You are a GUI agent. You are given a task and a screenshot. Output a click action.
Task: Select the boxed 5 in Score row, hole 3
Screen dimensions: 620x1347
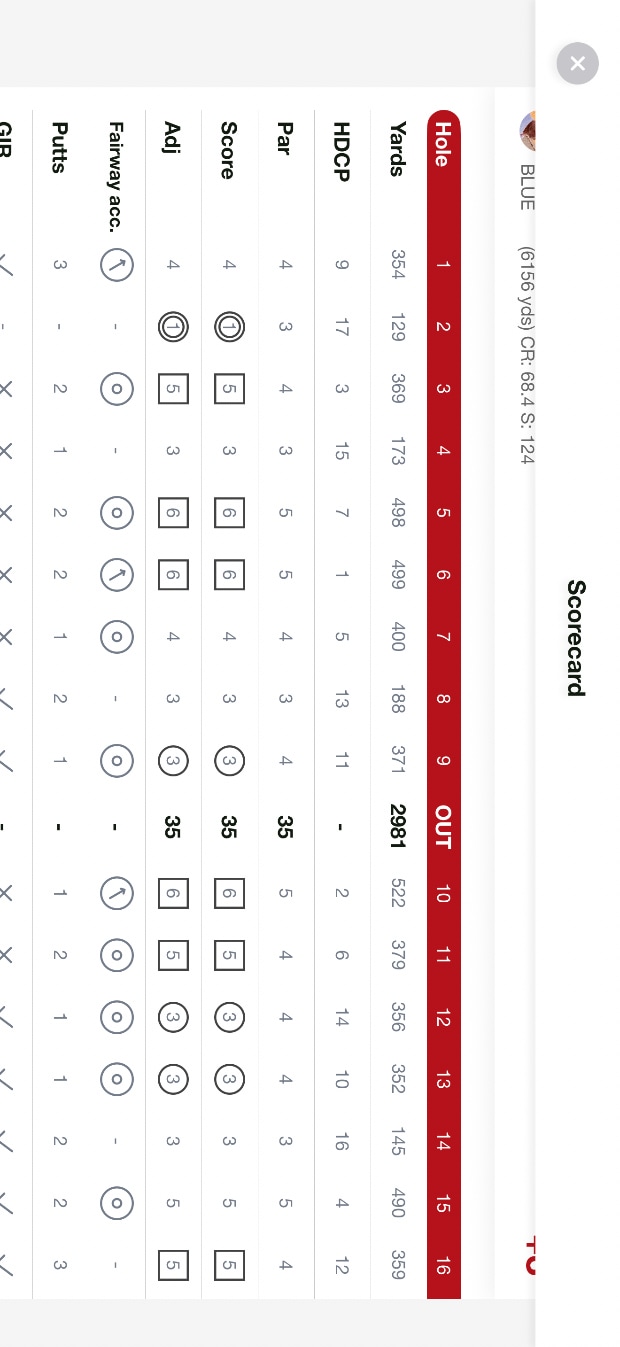[x=229, y=389]
